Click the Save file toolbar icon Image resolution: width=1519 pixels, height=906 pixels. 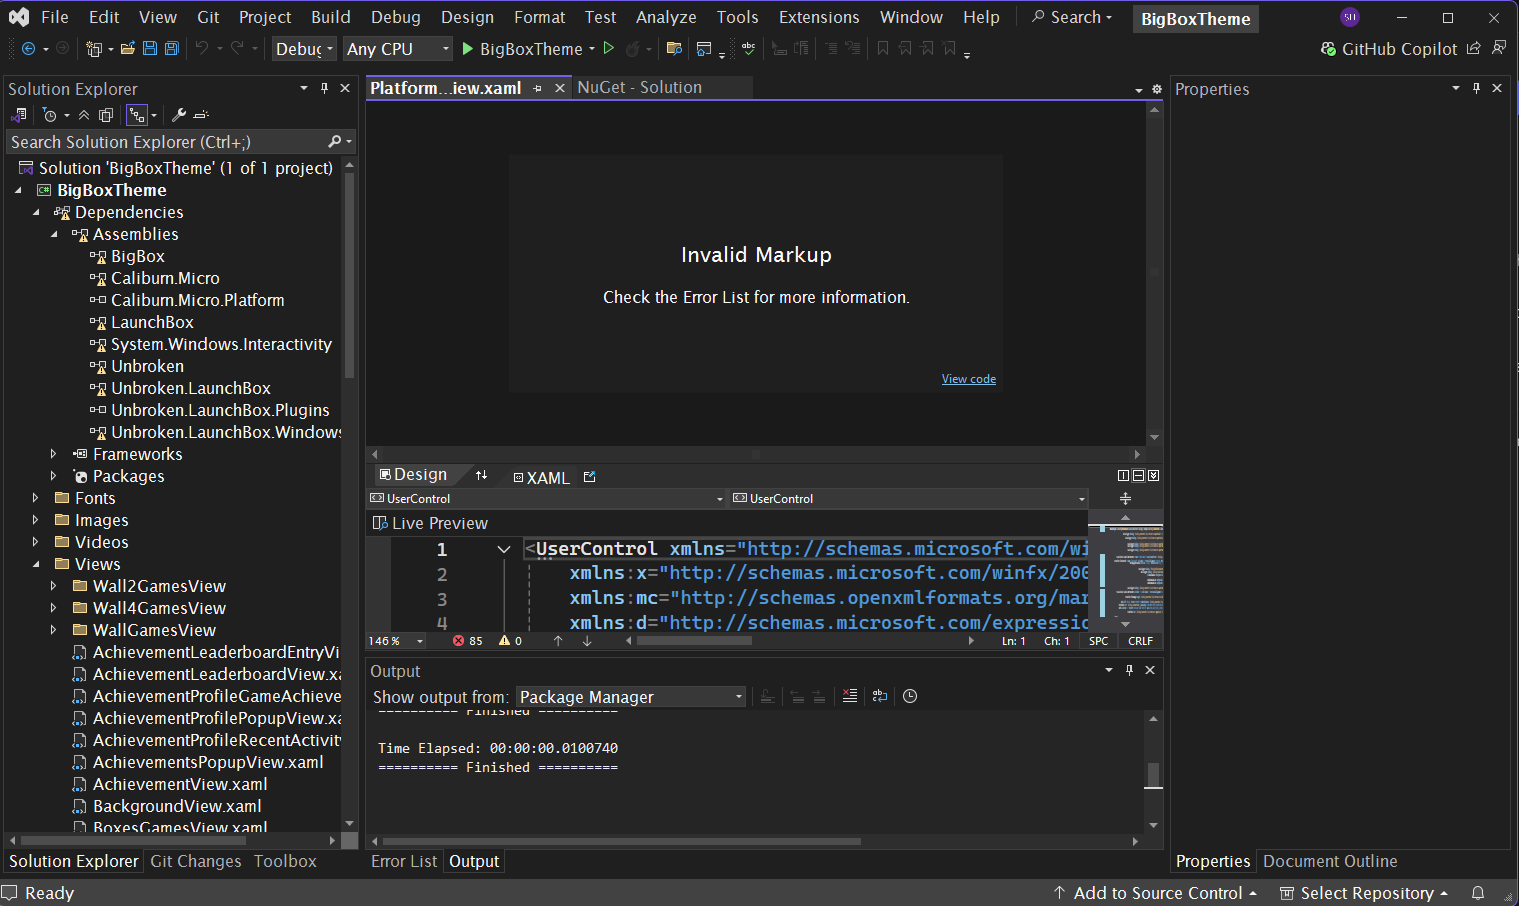coord(150,48)
